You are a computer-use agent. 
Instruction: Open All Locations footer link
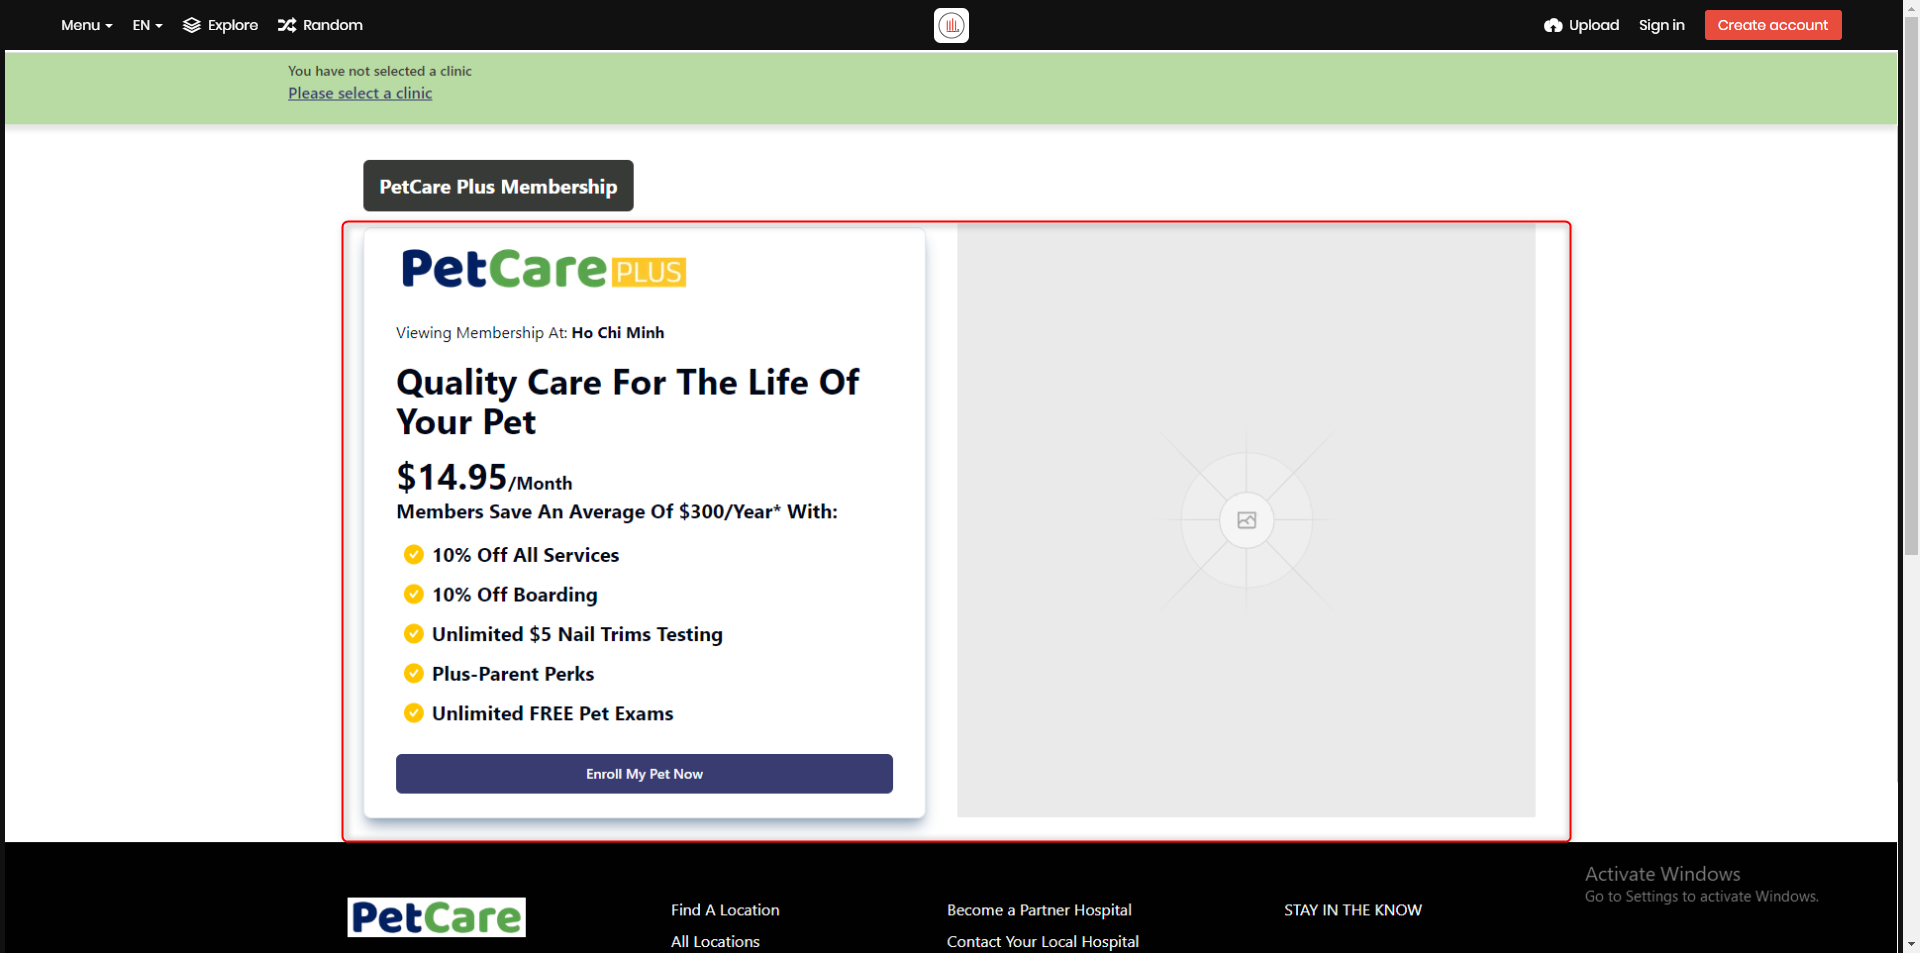click(x=715, y=942)
